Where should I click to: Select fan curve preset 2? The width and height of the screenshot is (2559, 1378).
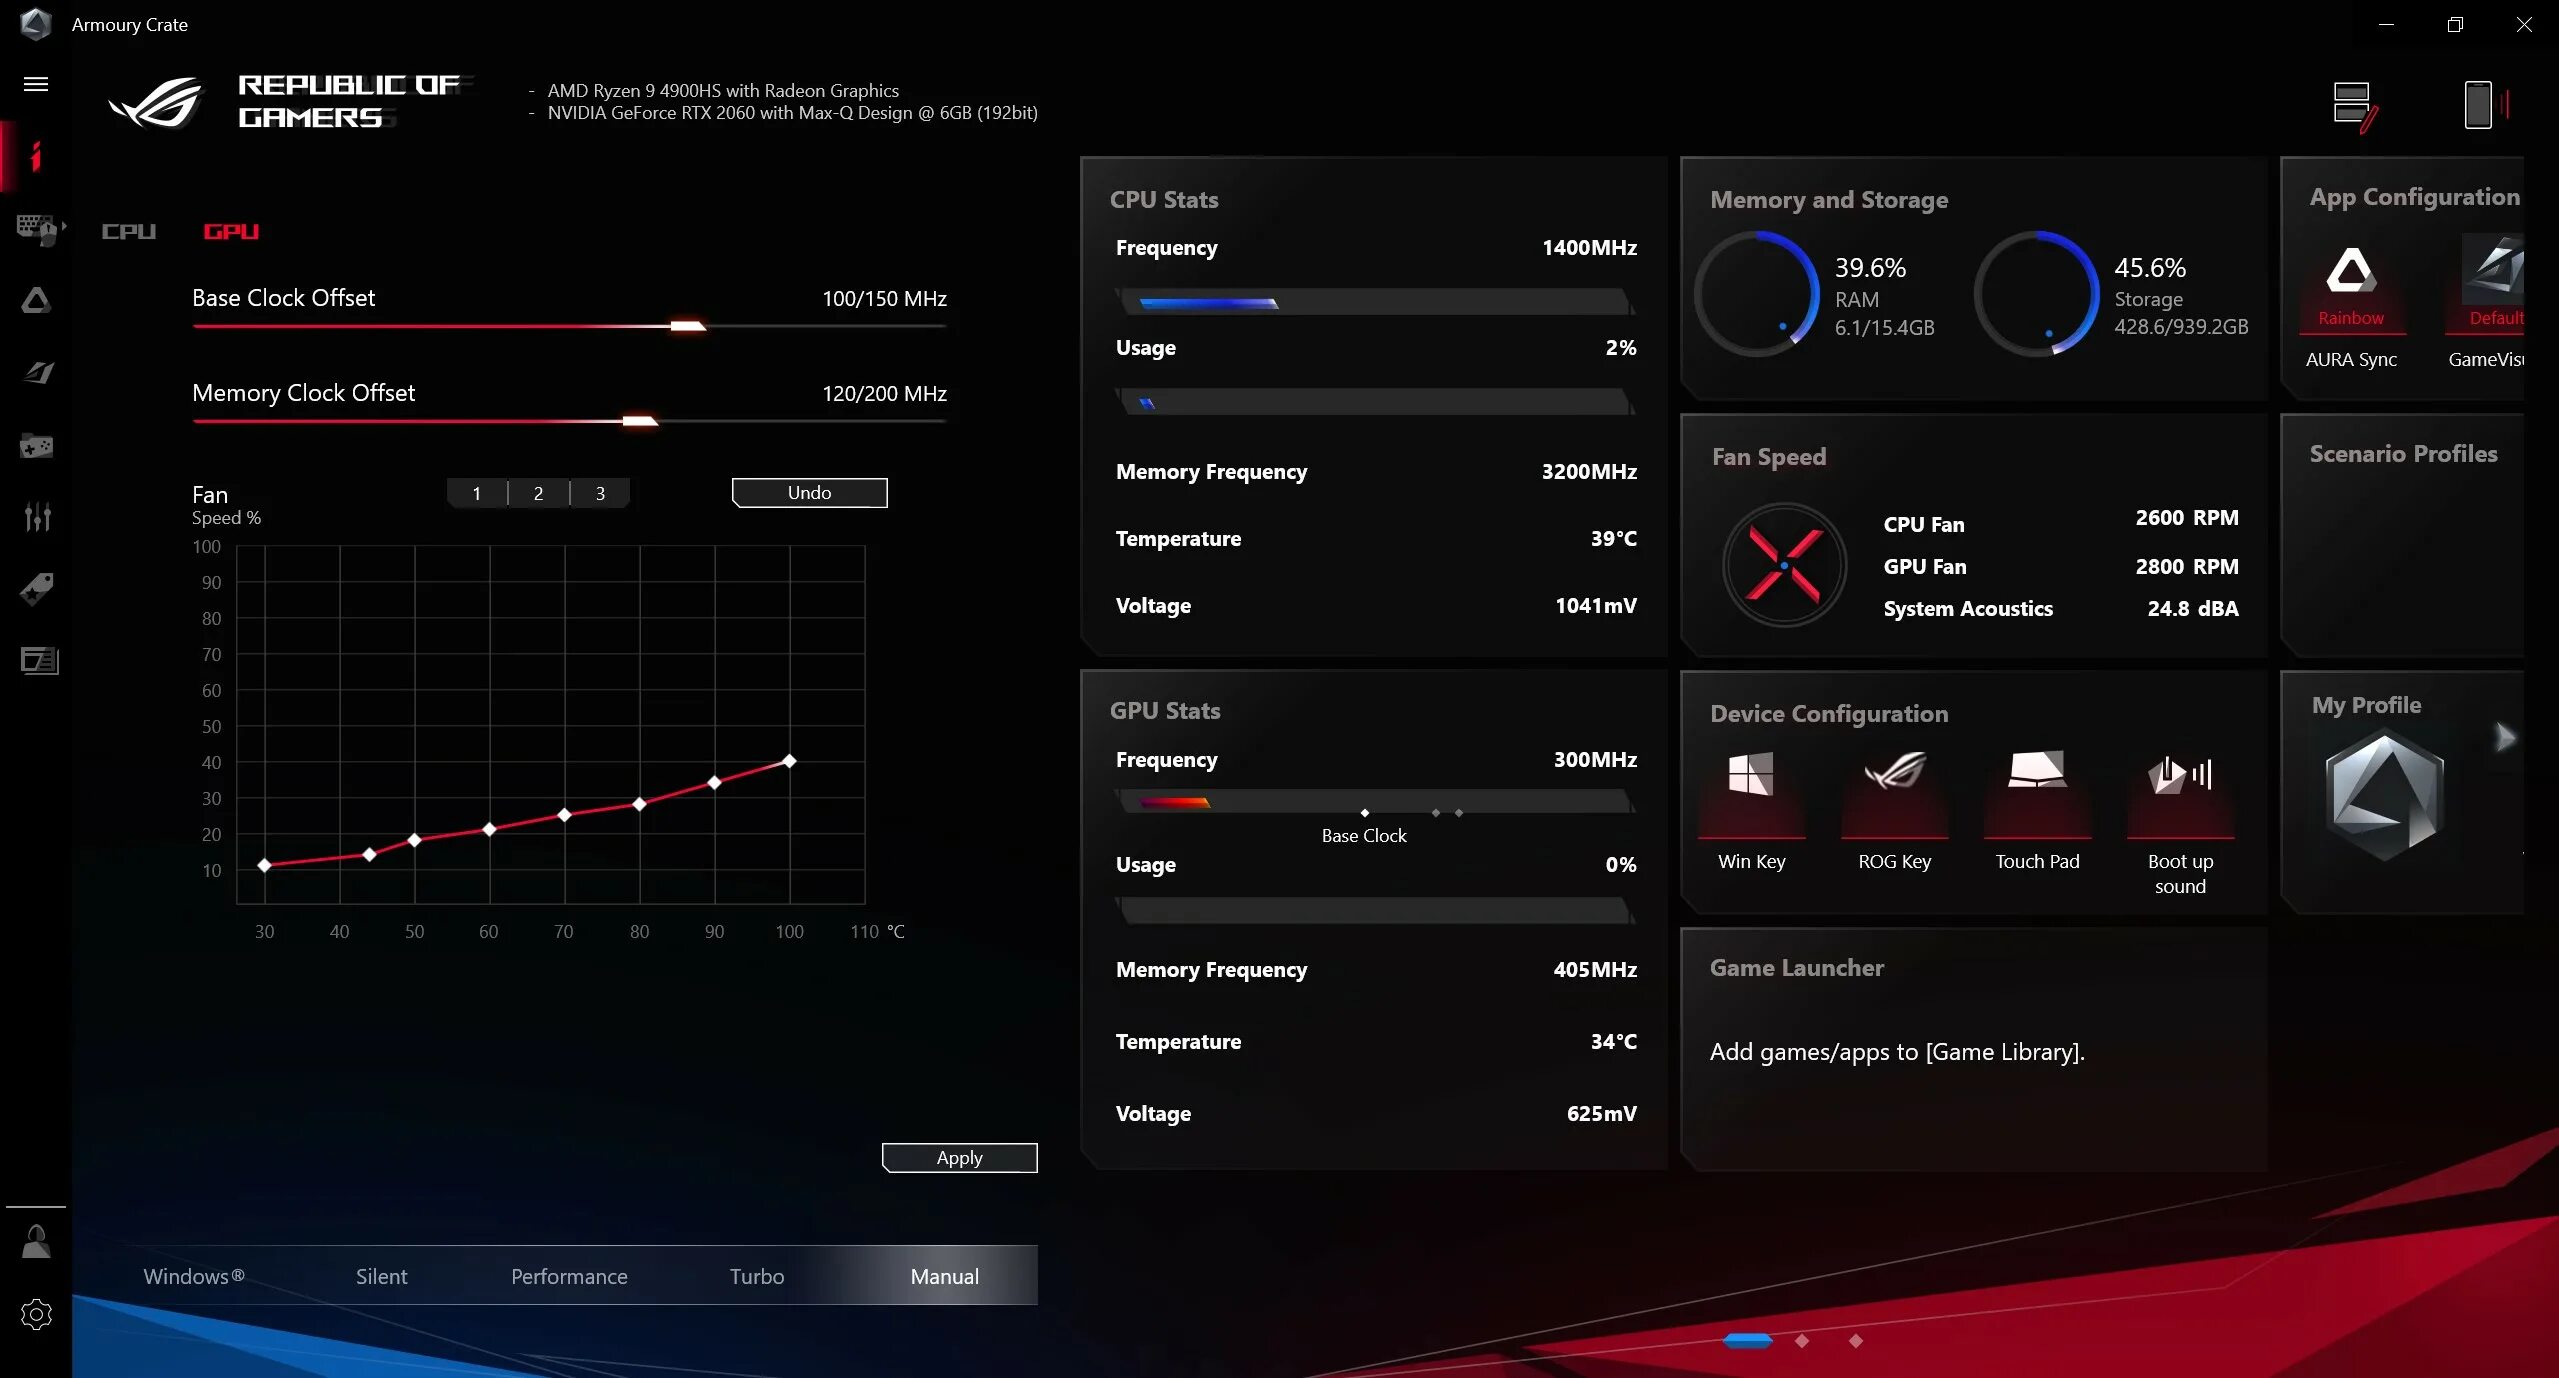click(x=538, y=493)
